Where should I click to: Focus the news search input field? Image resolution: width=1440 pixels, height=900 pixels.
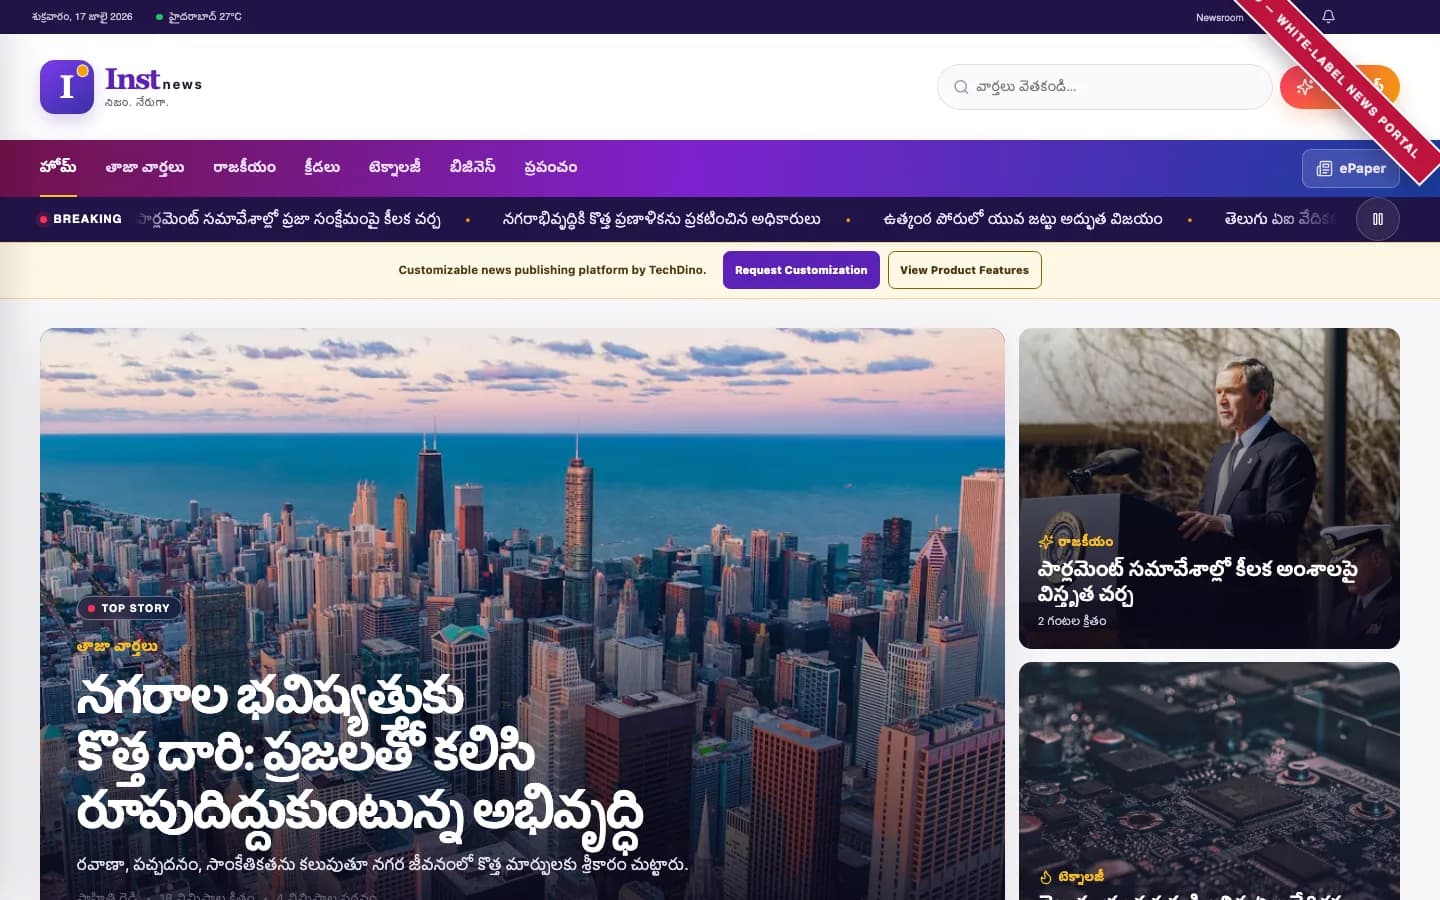coord(1104,87)
